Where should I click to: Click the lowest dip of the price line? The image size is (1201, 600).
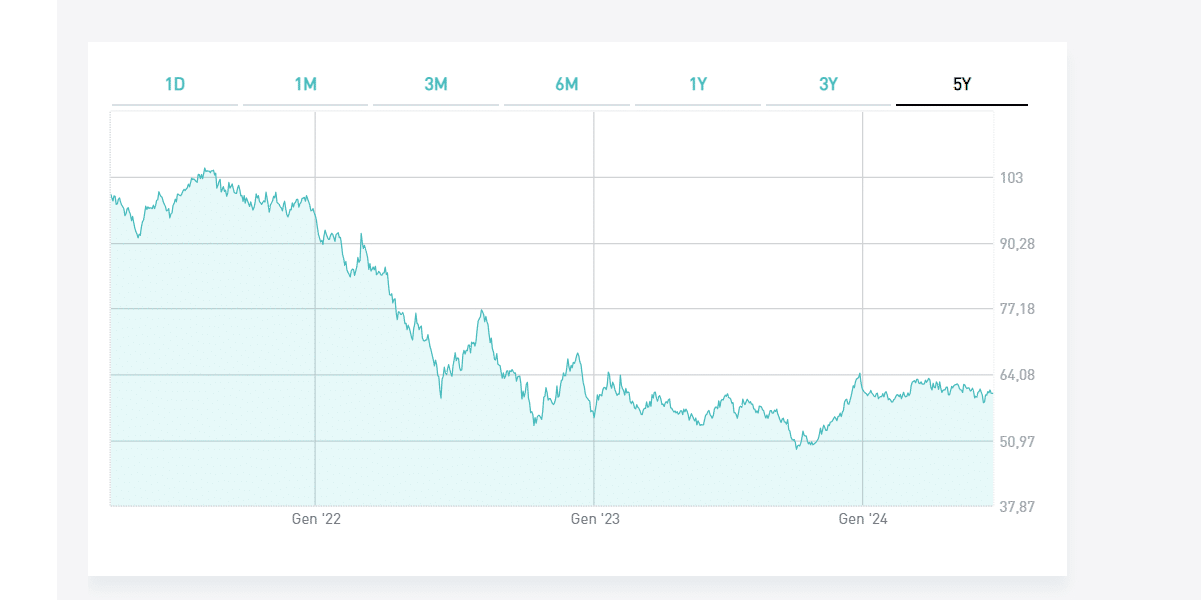point(797,448)
